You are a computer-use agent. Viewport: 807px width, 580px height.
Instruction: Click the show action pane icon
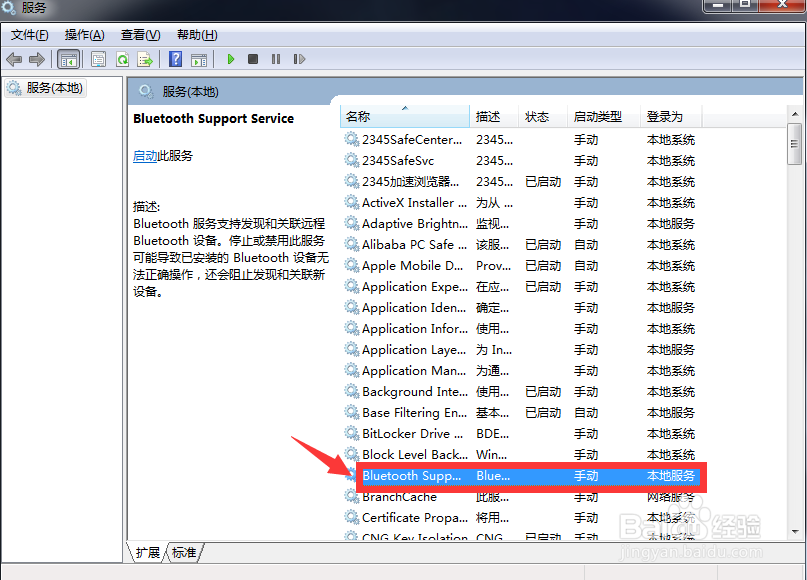coord(198,59)
